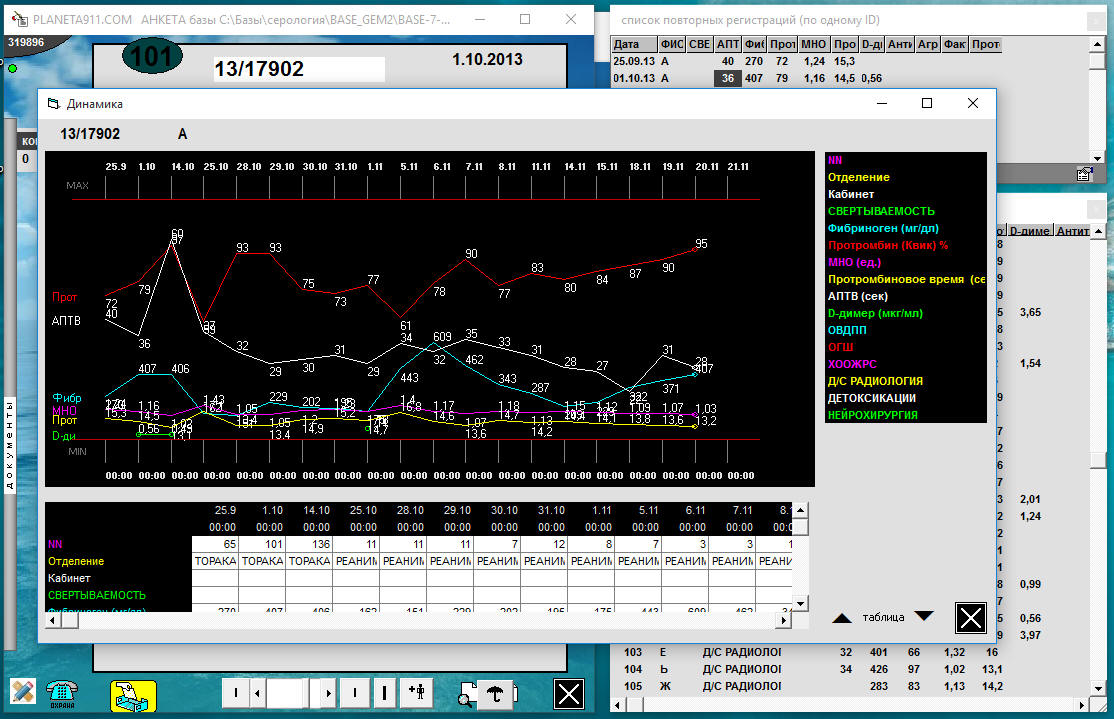Click the МНО column header
Image resolution: width=1114 pixels, height=719 pixels.
pos(813,45)
